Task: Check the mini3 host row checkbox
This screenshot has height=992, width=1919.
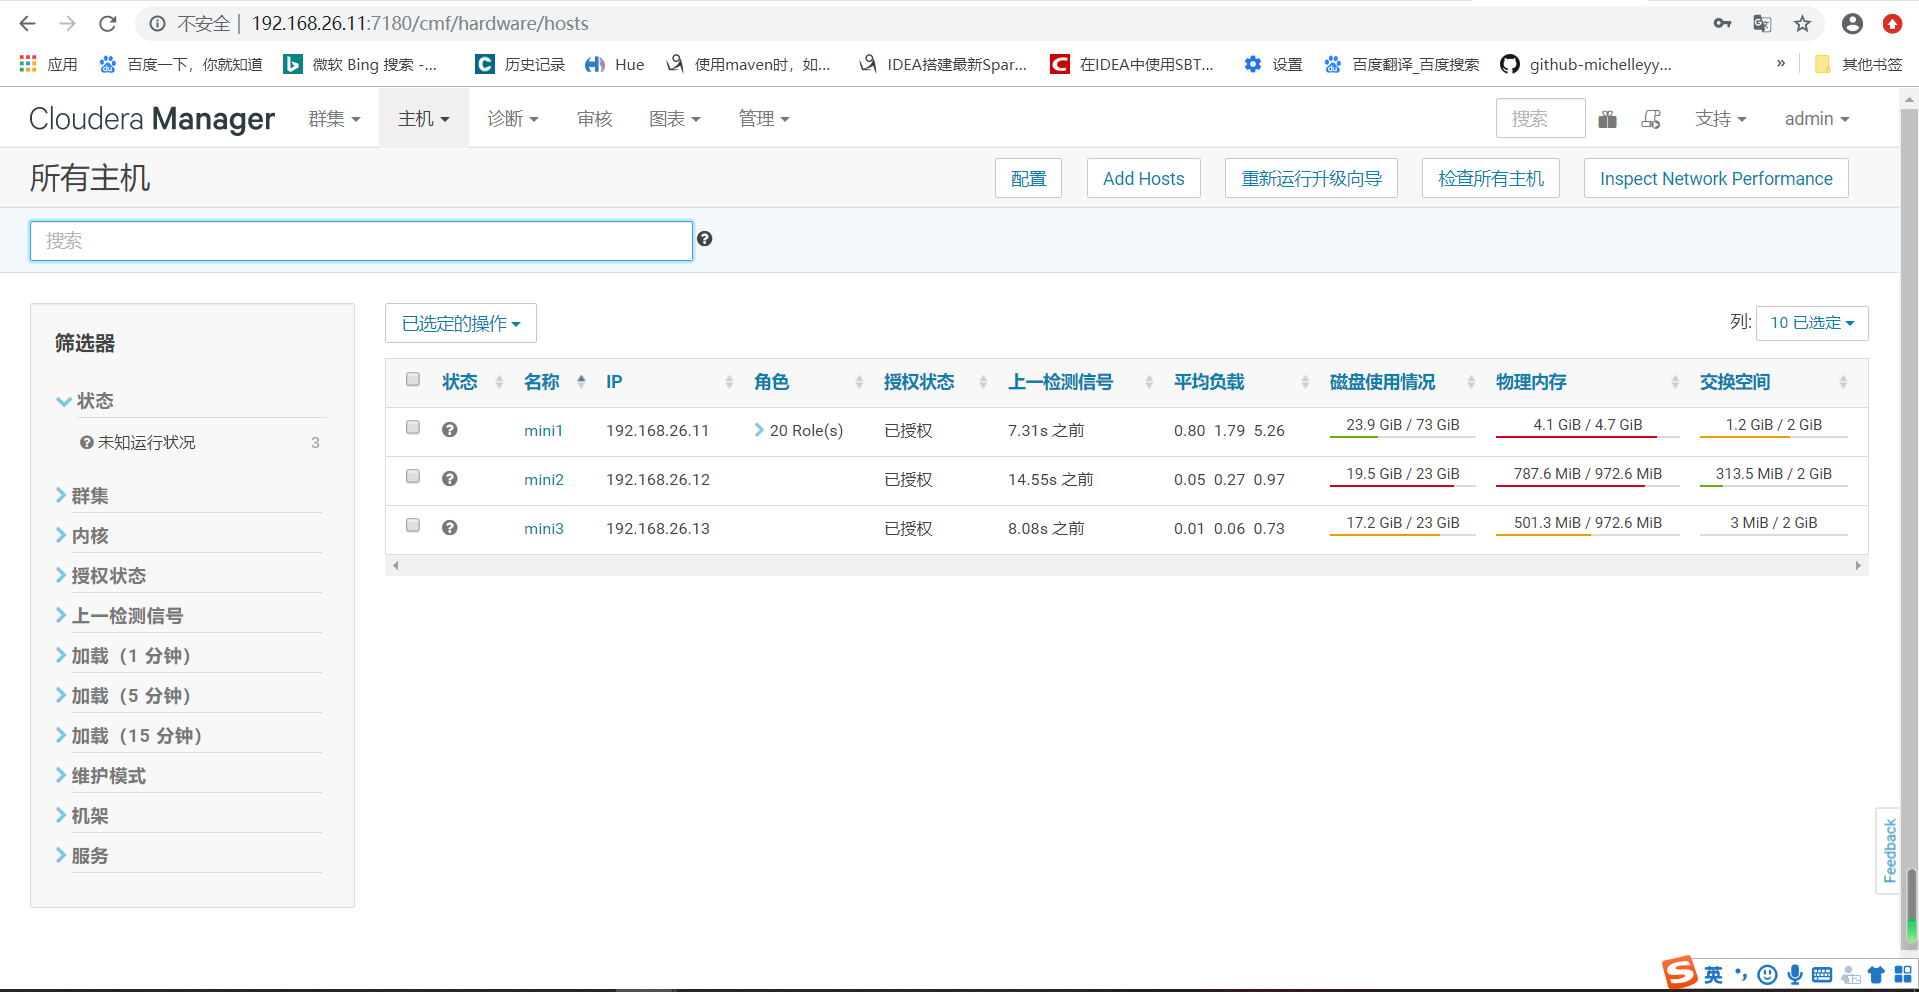Action: click(413, 525)
